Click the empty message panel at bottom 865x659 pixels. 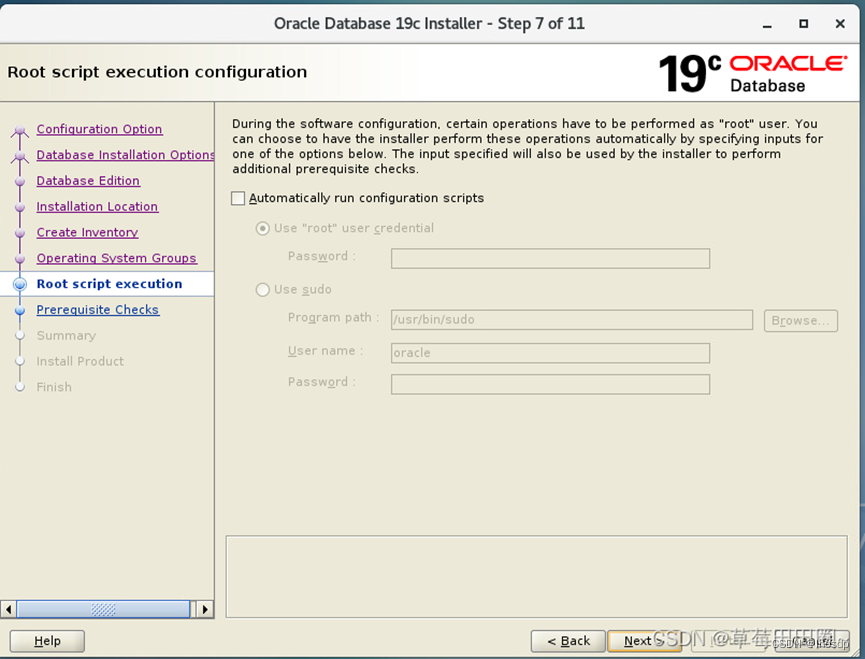[x=537, y=577]
